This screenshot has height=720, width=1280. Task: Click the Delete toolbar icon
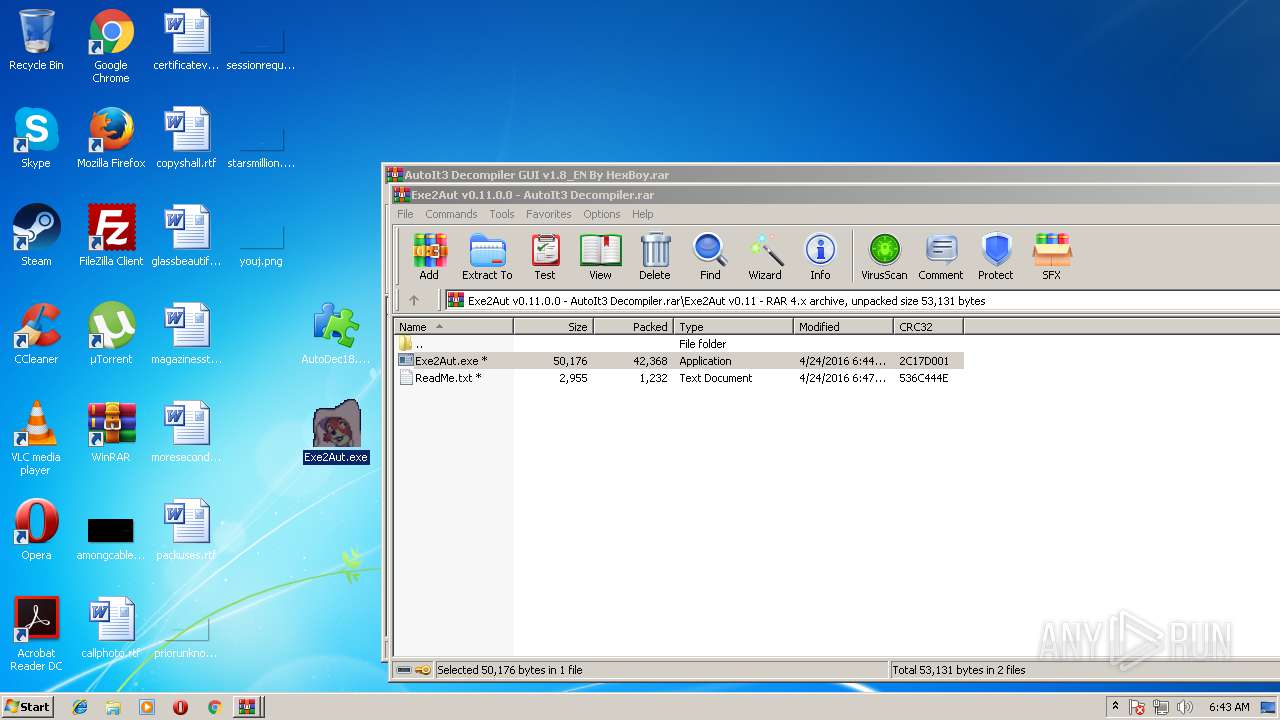655,257
